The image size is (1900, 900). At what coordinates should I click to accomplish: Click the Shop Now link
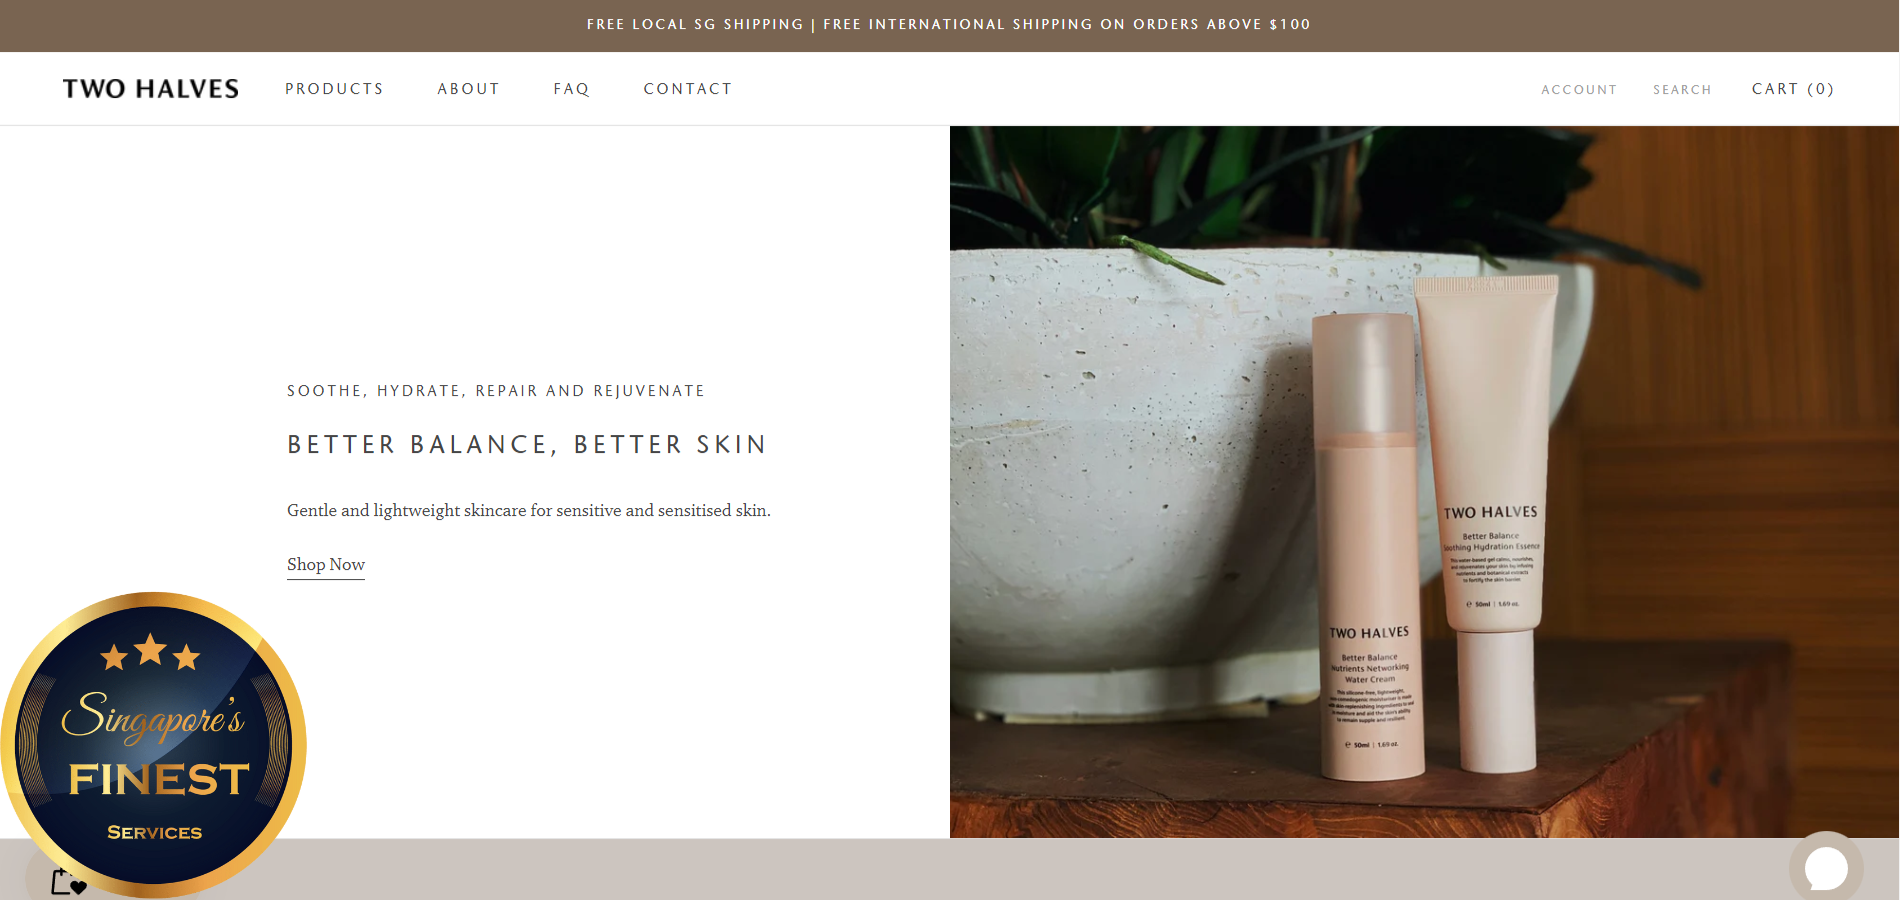point(326,565)
